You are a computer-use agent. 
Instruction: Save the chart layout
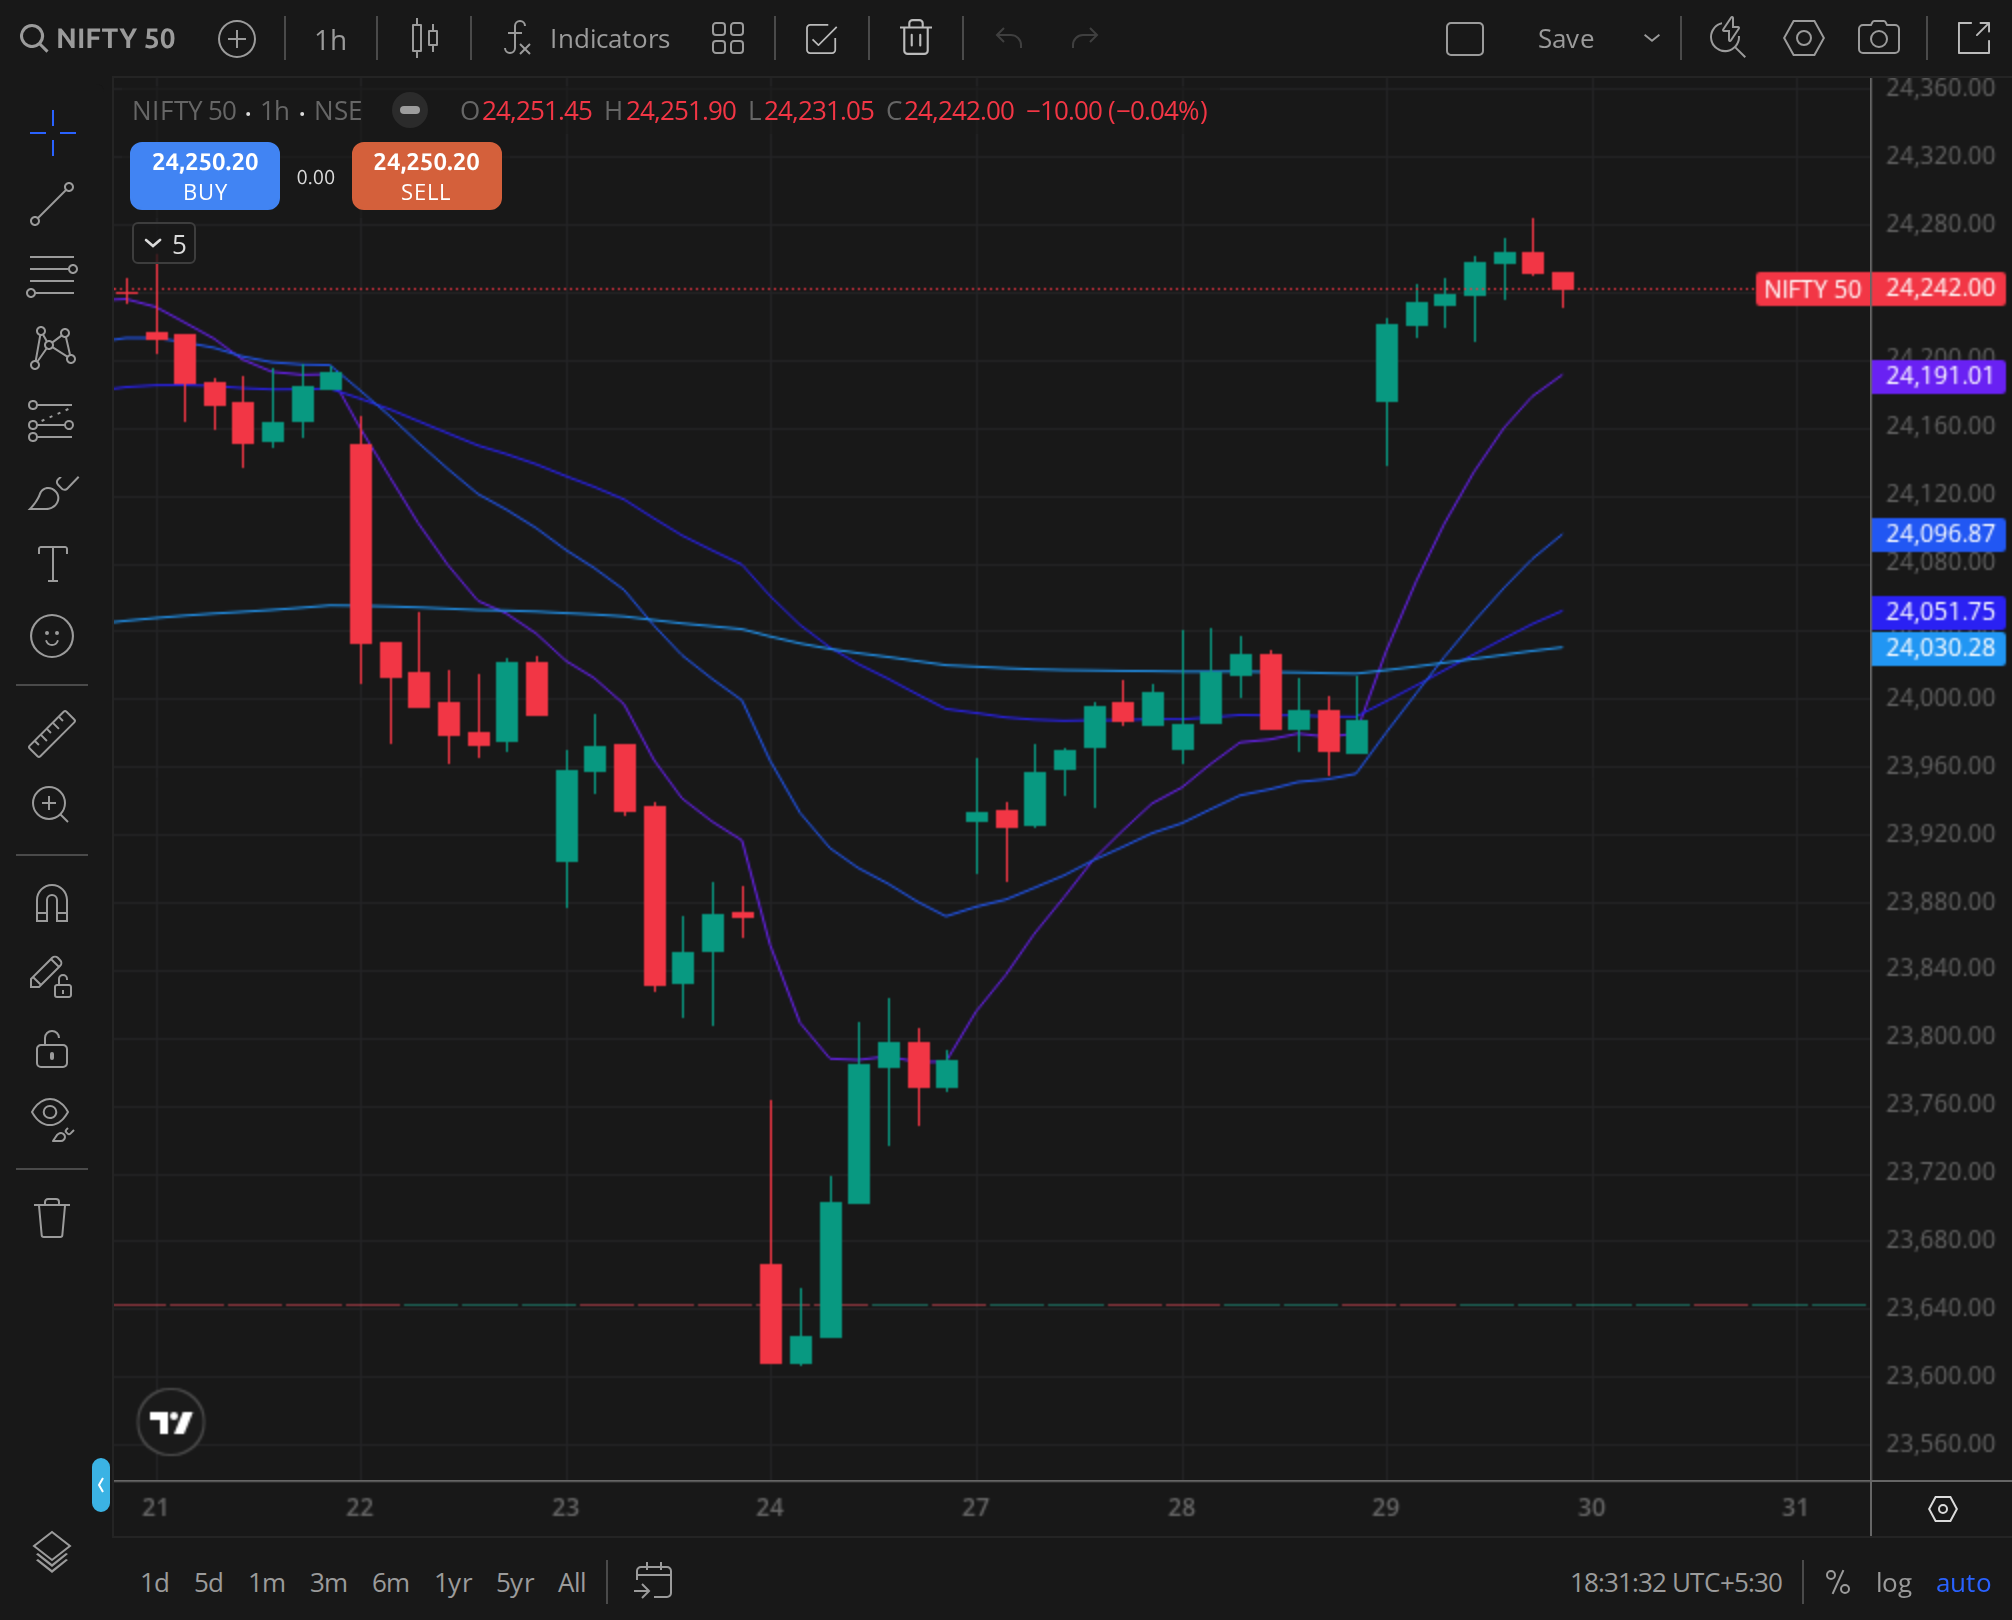point(1566,39)
